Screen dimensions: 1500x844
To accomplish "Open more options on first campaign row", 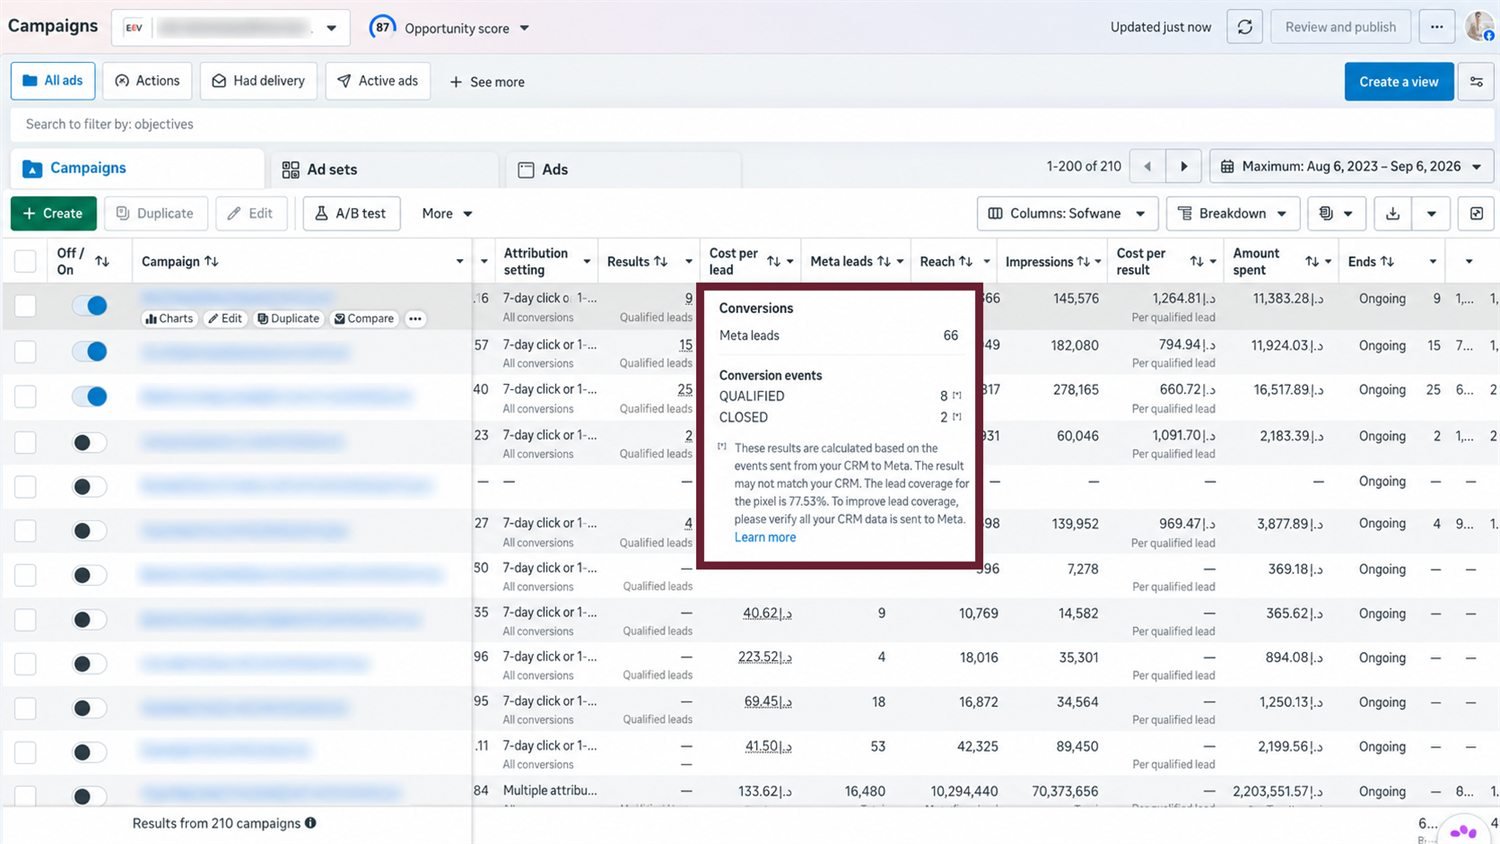I will coord(415,318).
